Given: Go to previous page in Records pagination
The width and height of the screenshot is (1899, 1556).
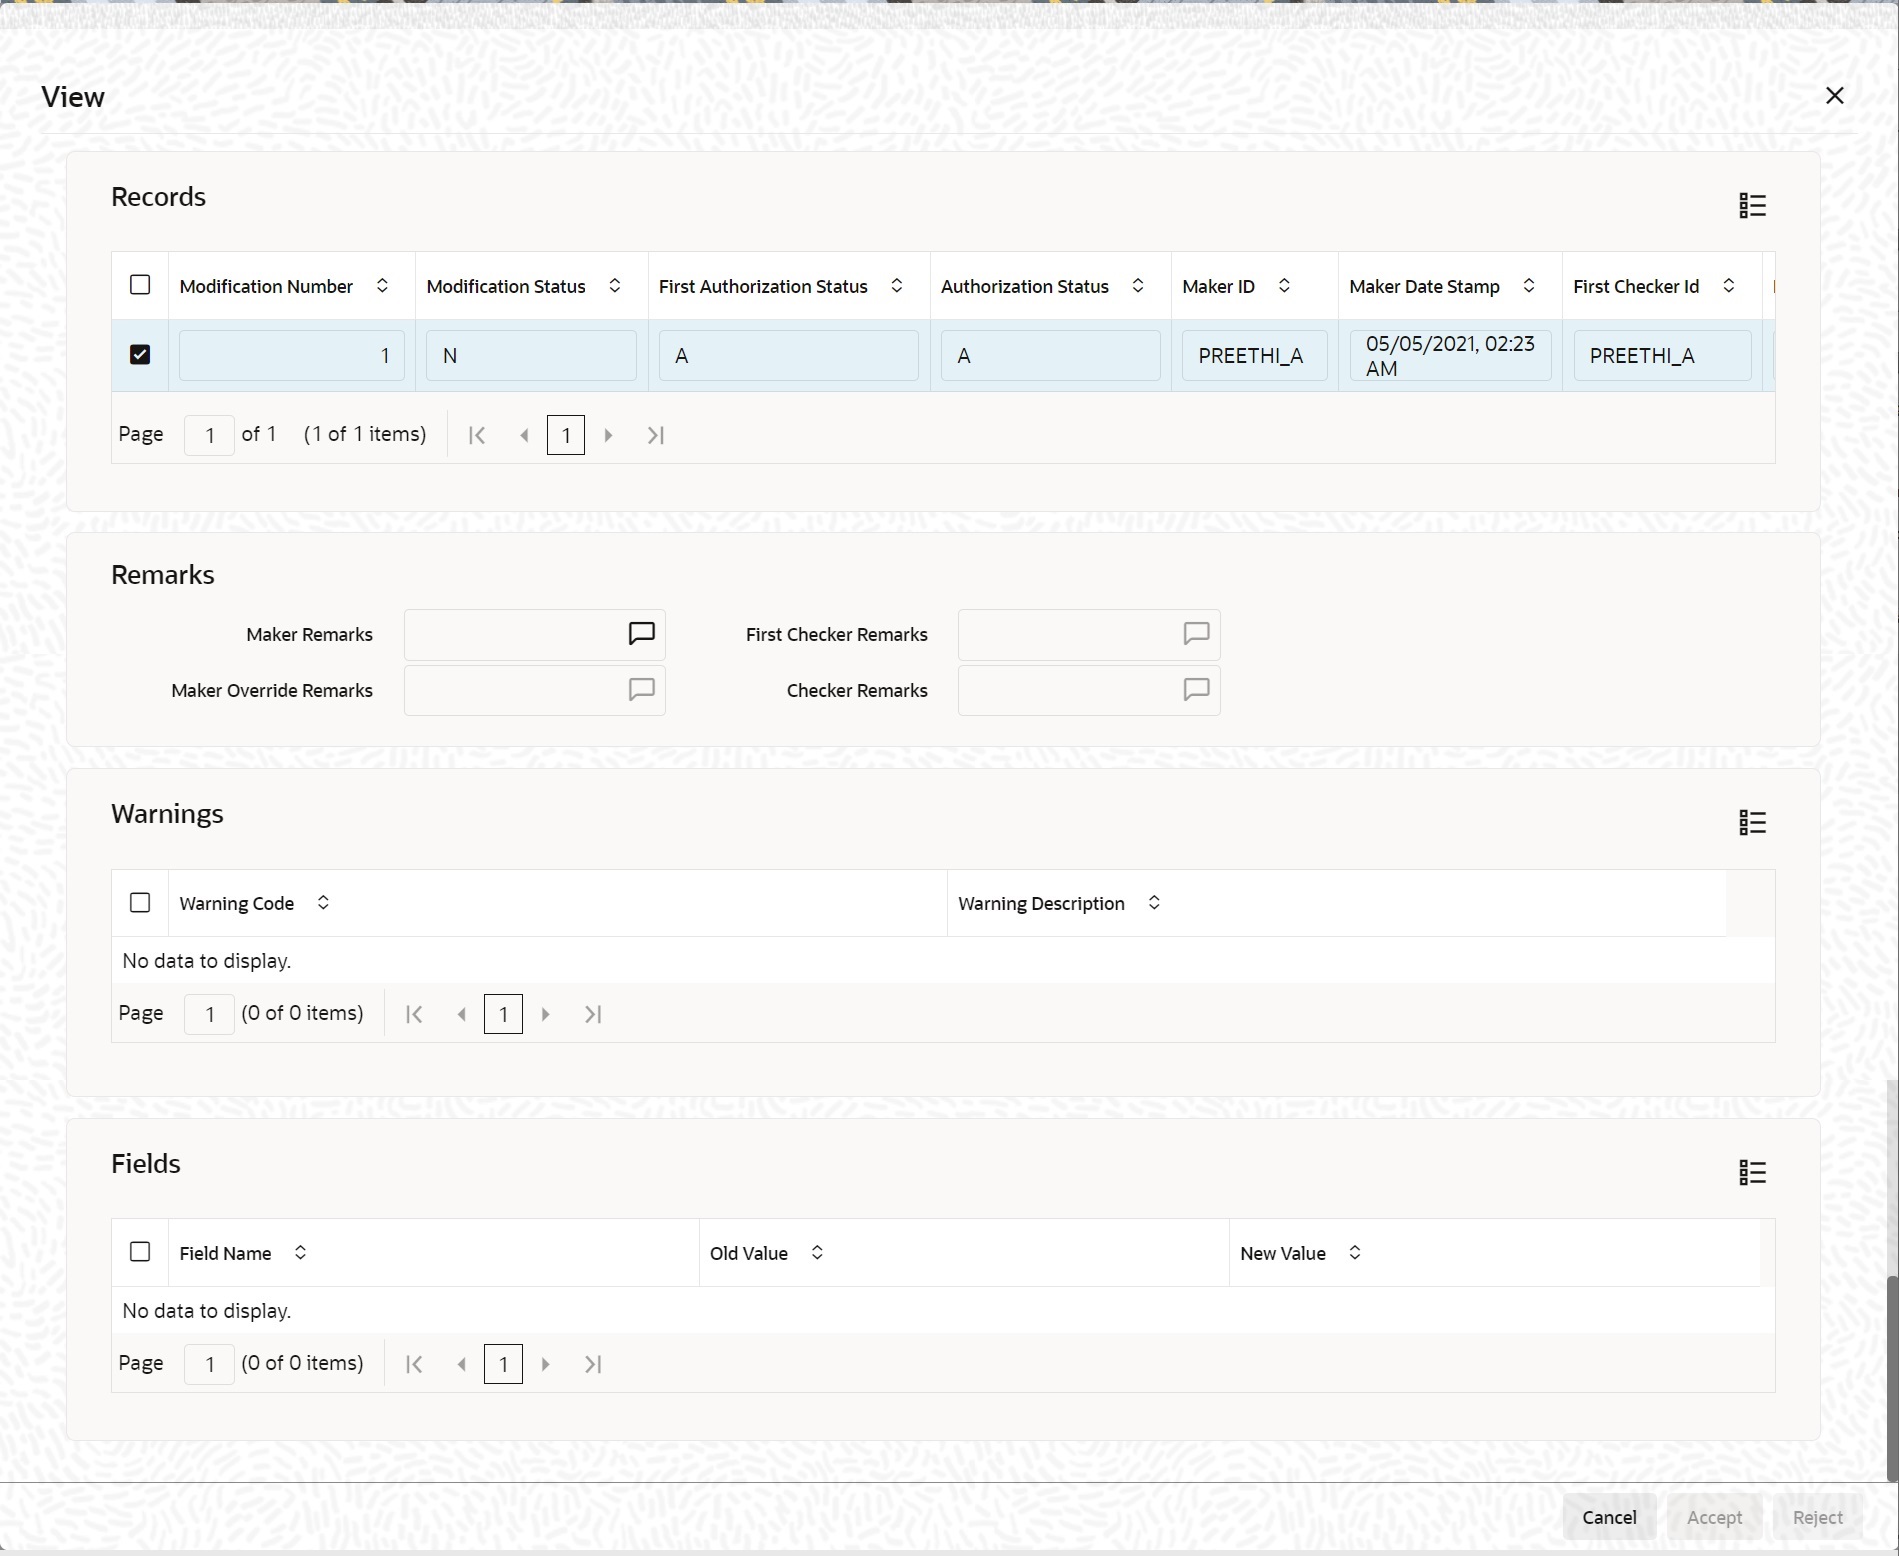Looking at the screenshot, I should pos(524,434).
